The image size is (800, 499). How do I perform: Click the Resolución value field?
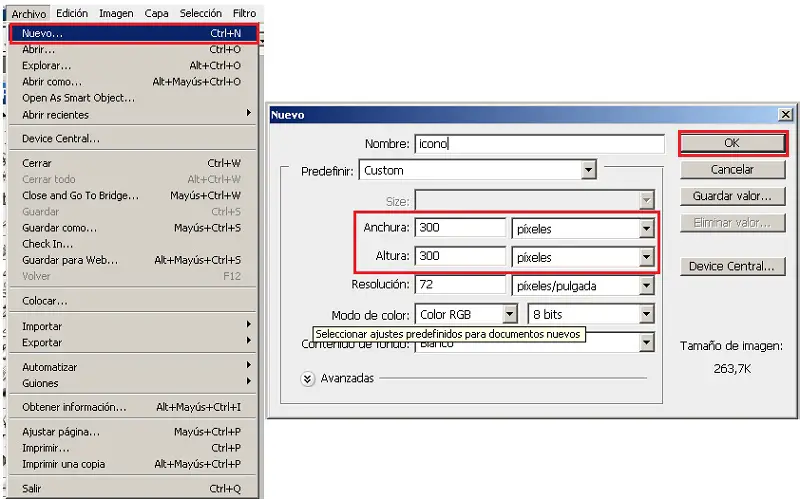460,285
